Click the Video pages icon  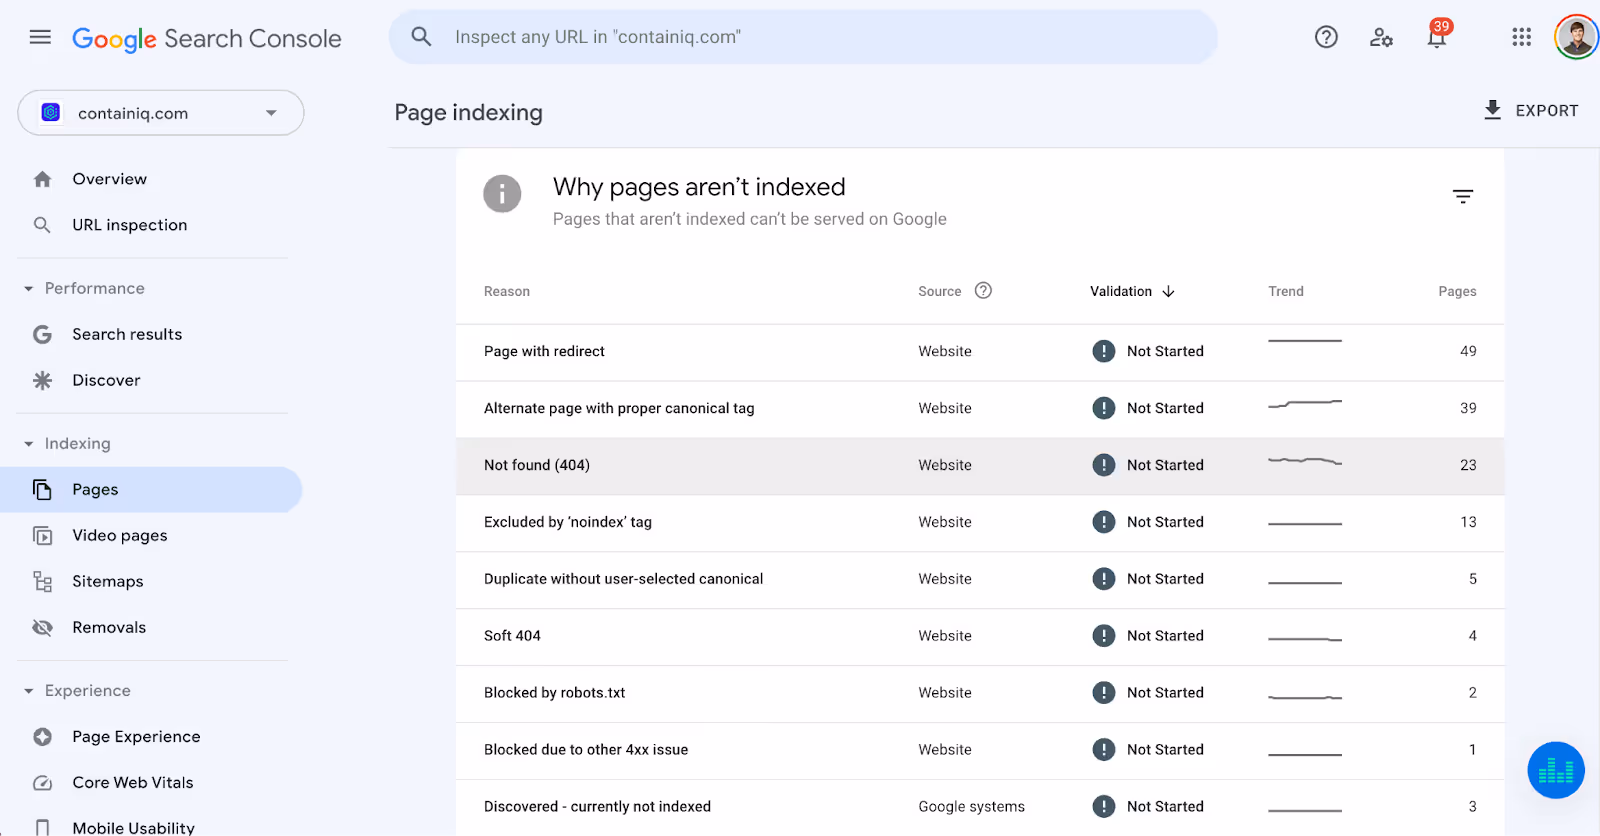[42, 535]
